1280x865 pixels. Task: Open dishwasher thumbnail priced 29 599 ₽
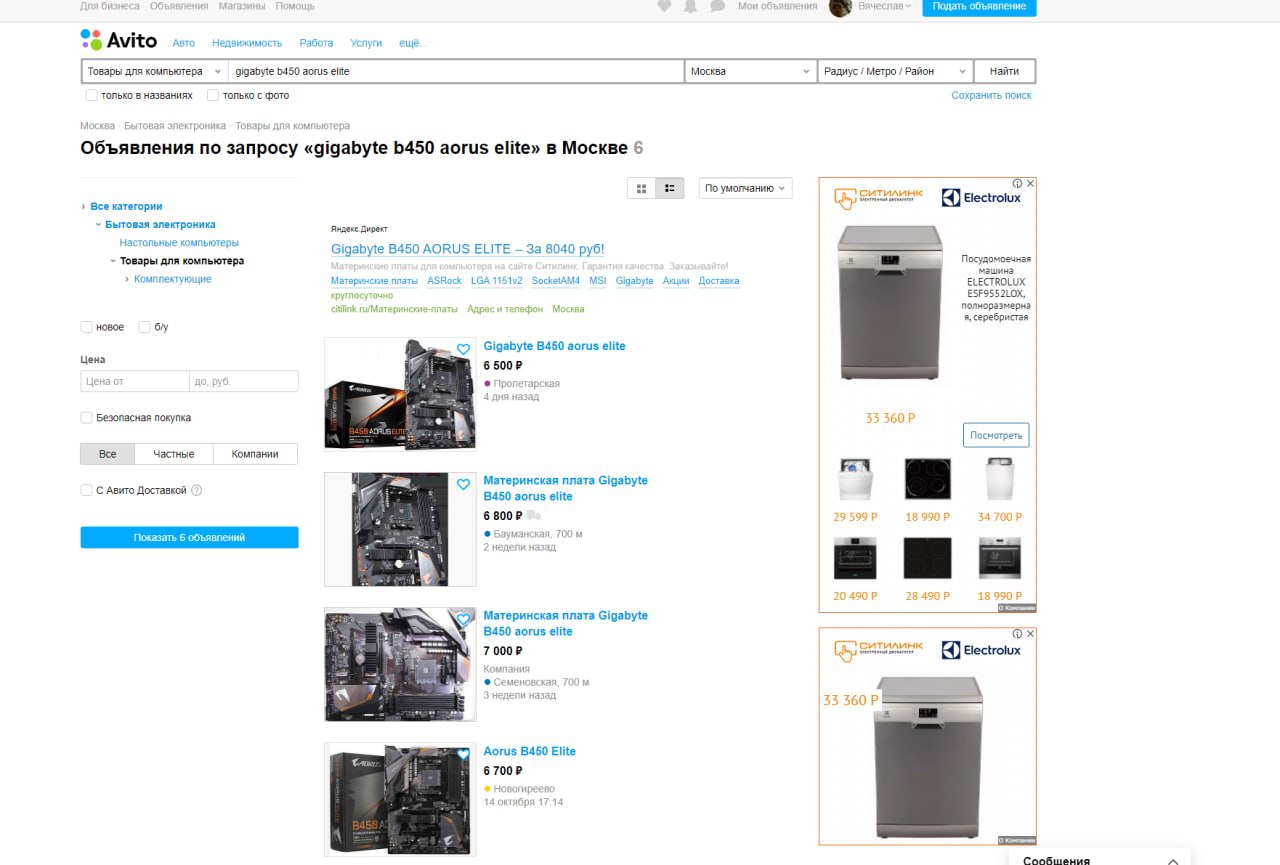[x=855, y=480]
